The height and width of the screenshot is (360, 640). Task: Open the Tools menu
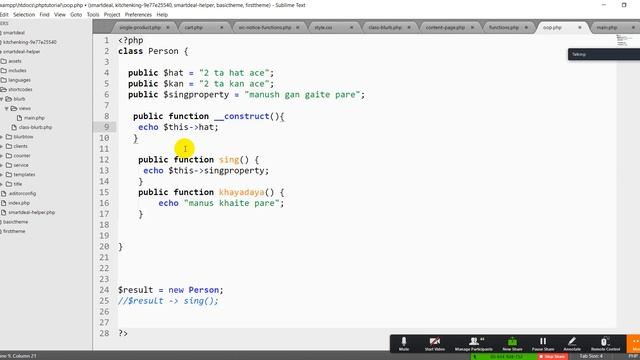pyautogui.click(x=93, y=15)
